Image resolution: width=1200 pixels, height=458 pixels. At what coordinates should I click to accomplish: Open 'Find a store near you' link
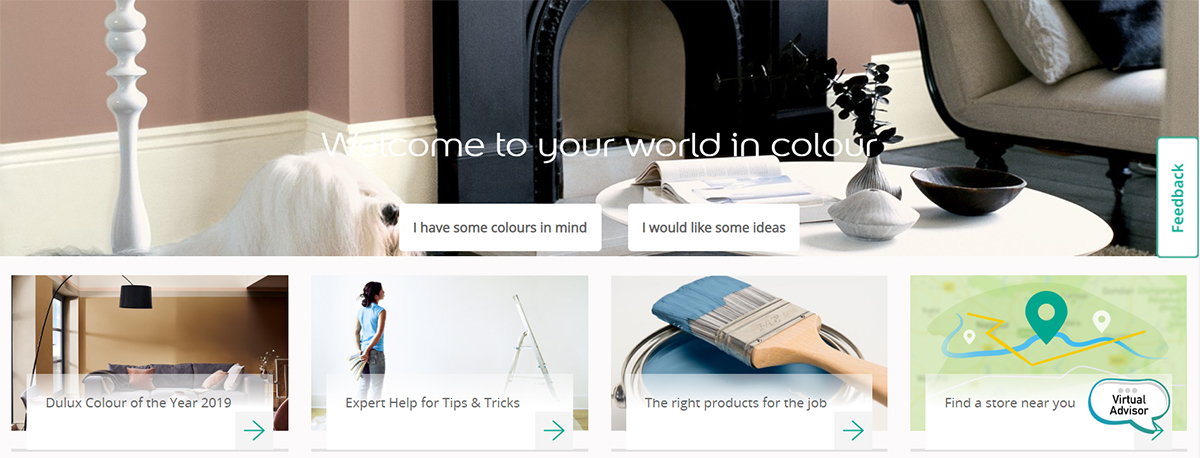pyautogui.click(x=1010, y=403)
